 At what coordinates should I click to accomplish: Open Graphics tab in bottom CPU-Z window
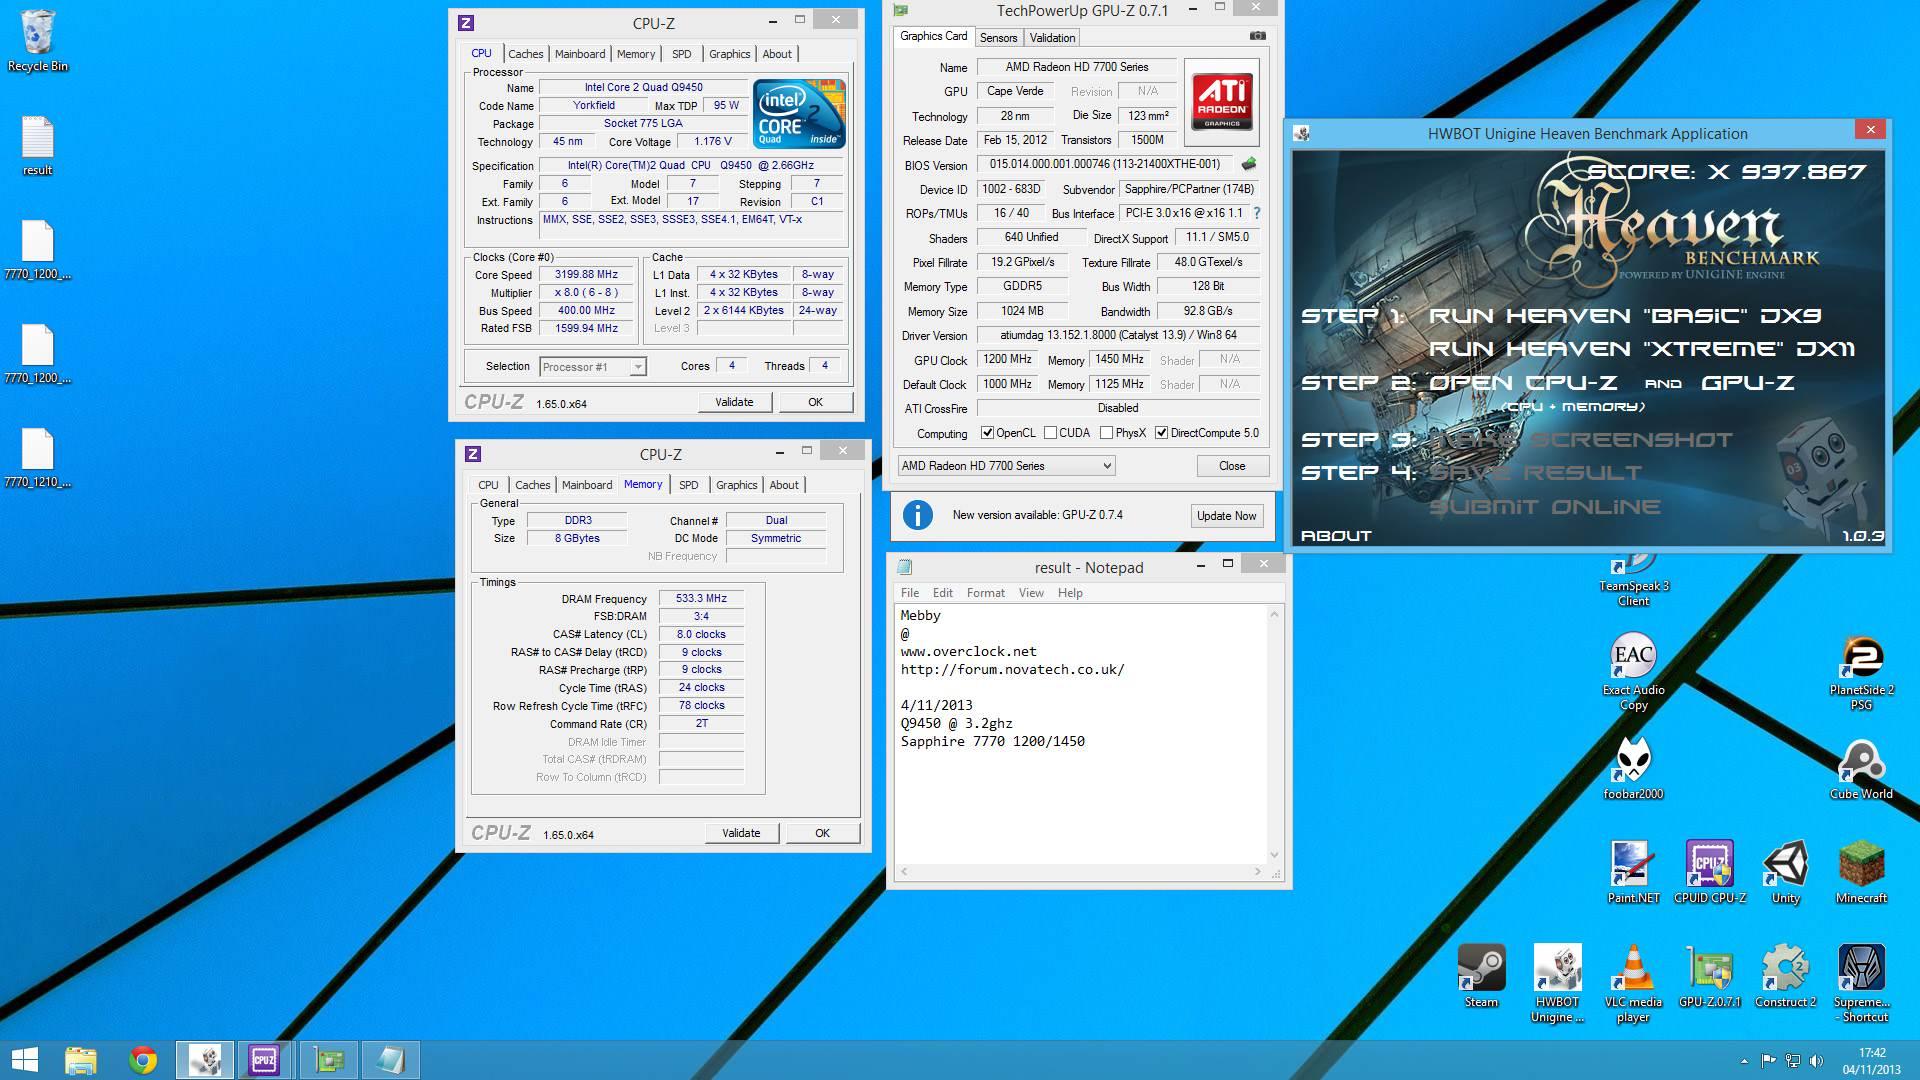tap(736, 485)
